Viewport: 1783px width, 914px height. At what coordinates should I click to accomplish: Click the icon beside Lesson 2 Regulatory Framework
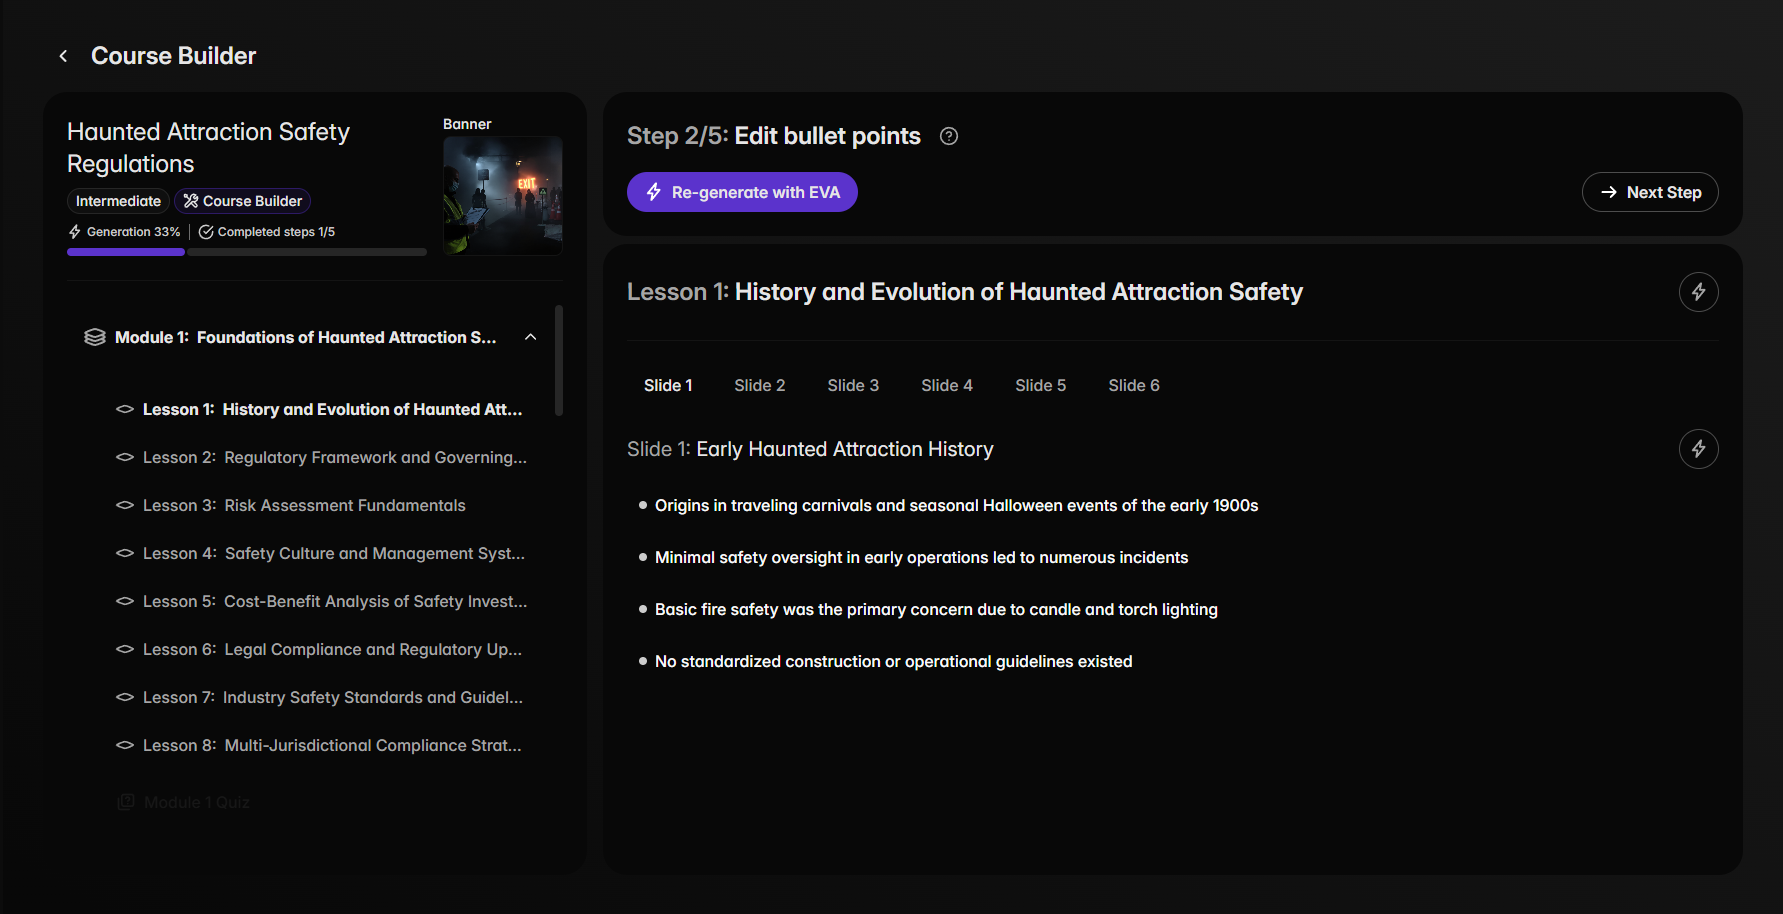[x=125, y=457]
